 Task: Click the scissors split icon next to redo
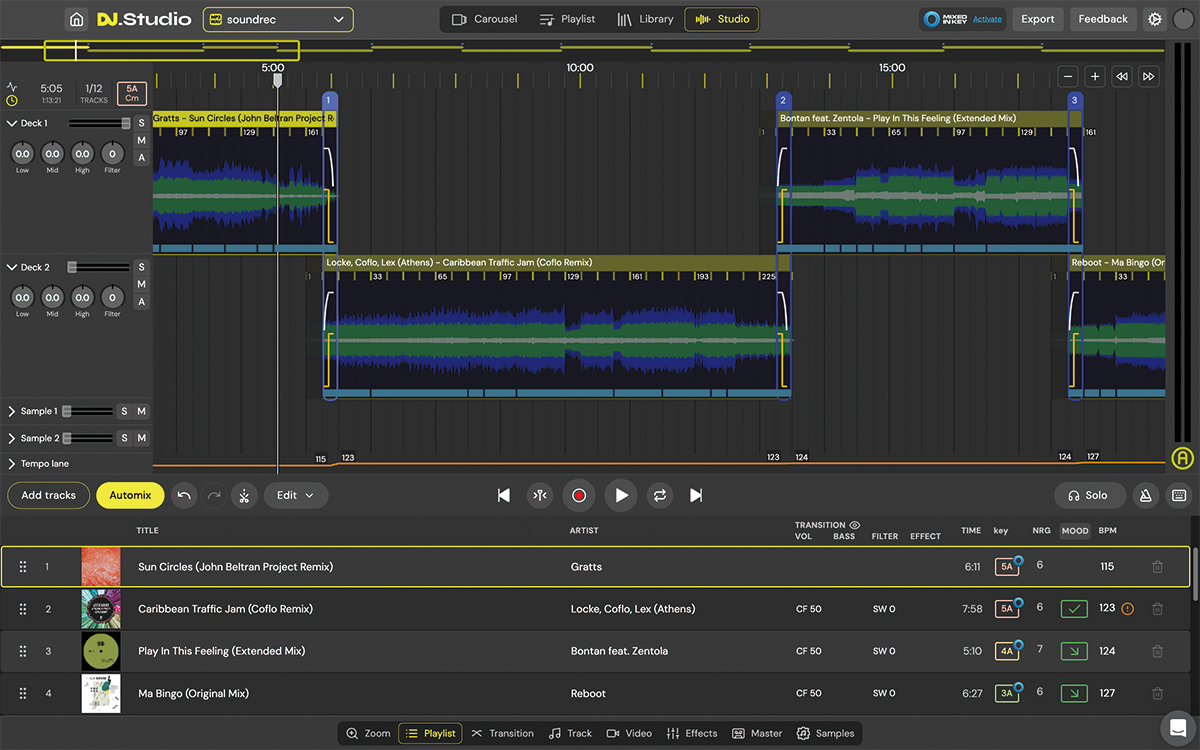(x=244, y=495)
